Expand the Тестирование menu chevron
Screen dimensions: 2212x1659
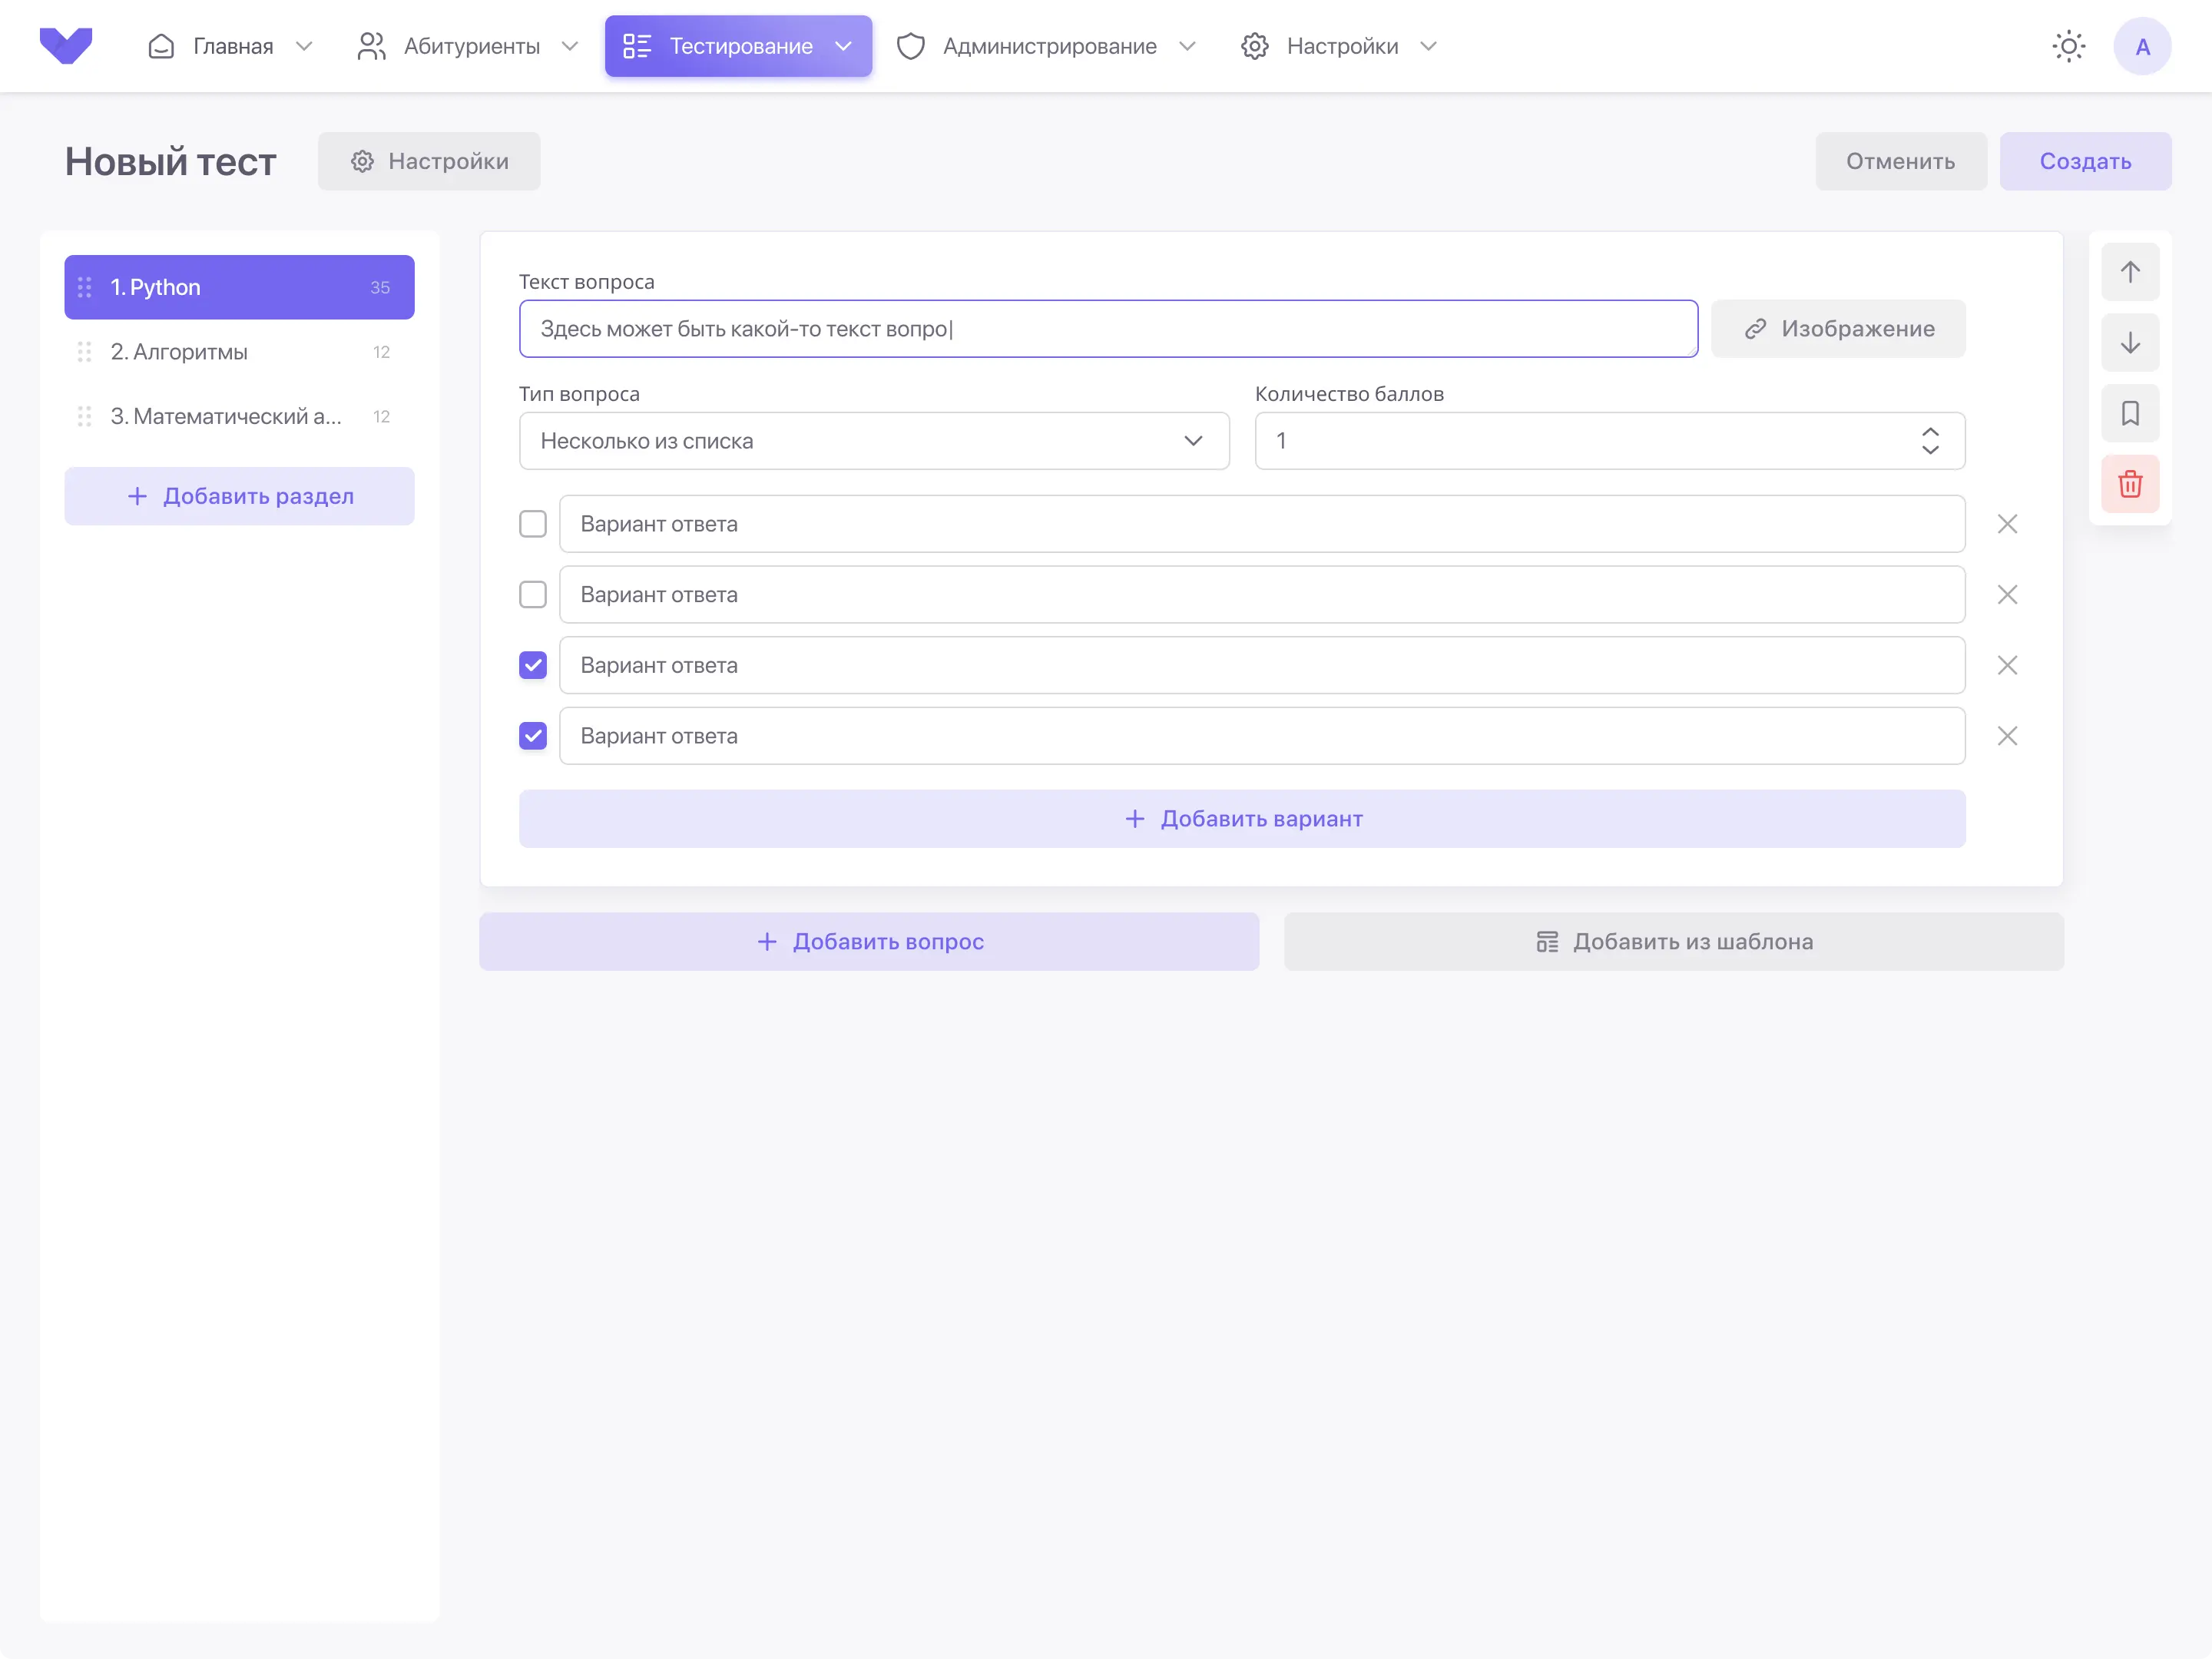click(843, 46)
